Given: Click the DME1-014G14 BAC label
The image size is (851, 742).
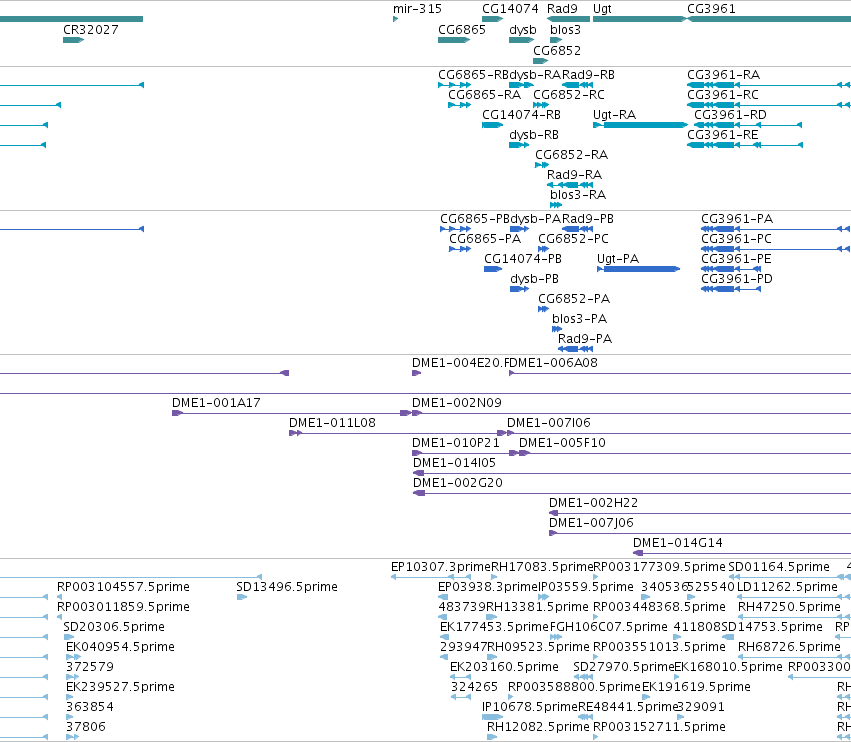Looking at the screenshot, I should pos(678,543).
